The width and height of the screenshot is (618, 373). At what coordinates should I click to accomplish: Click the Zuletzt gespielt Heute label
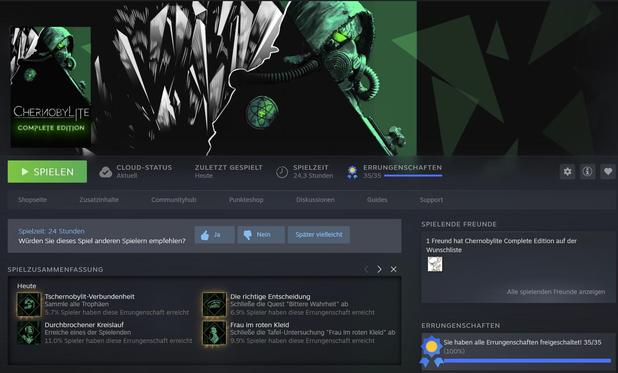click(x=228, y=172)
